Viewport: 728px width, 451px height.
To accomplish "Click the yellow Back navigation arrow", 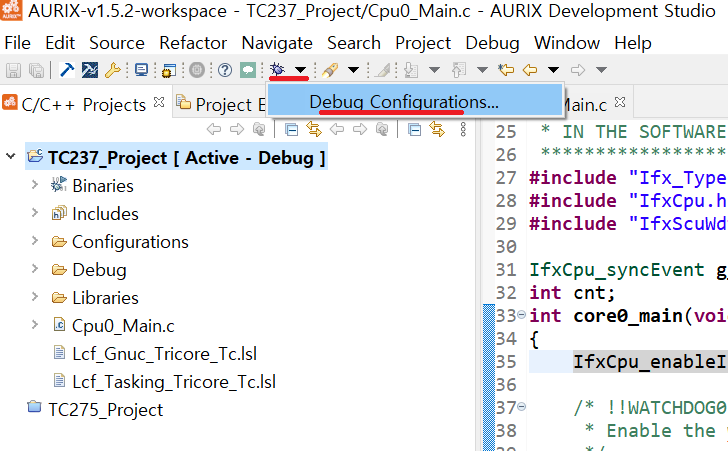I will coord(530,70).
